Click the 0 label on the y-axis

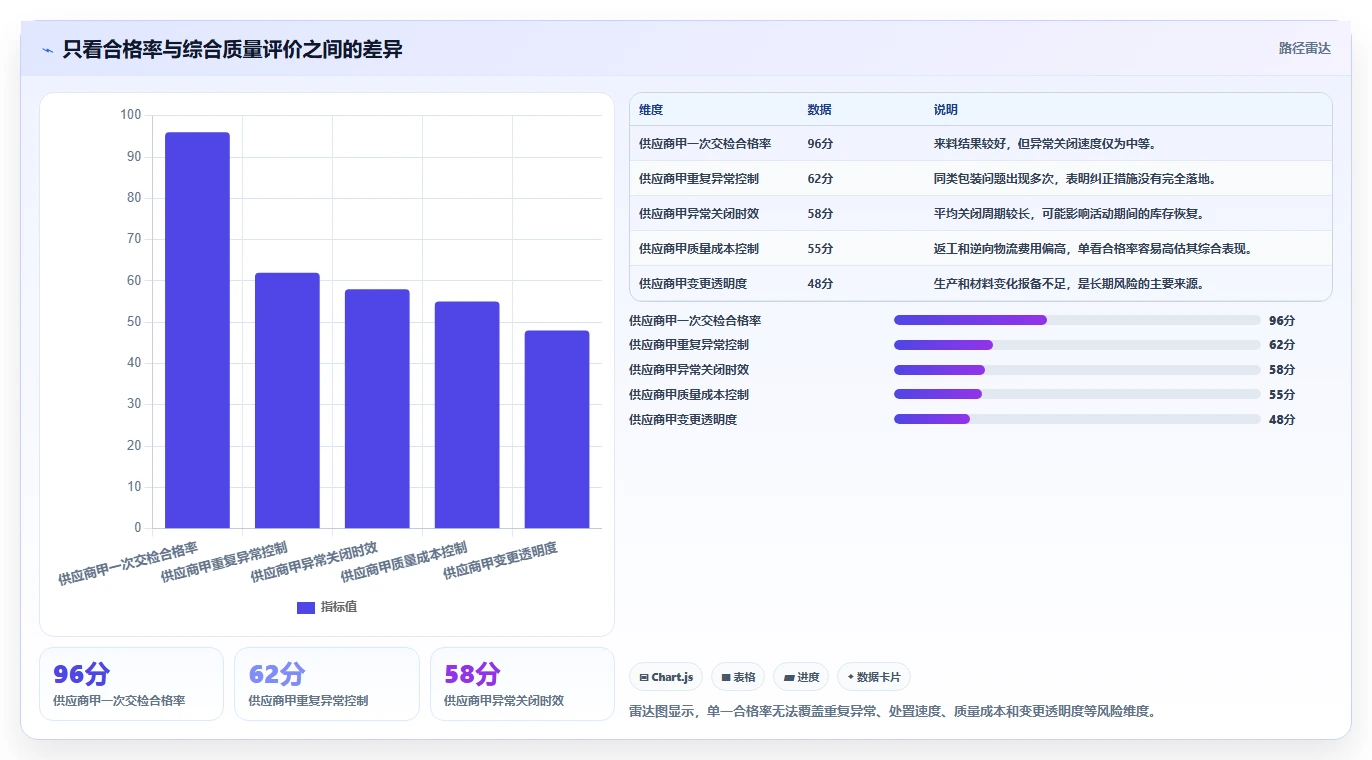coord(138,528)
